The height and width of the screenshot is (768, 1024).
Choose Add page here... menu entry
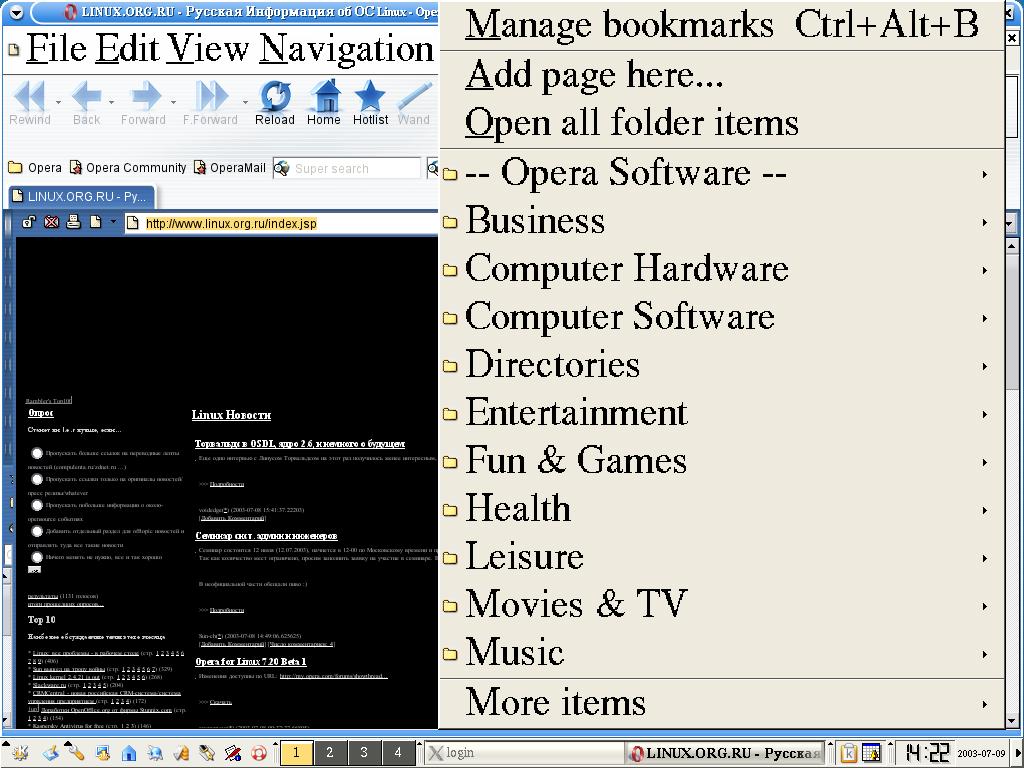tap(722, 74)
